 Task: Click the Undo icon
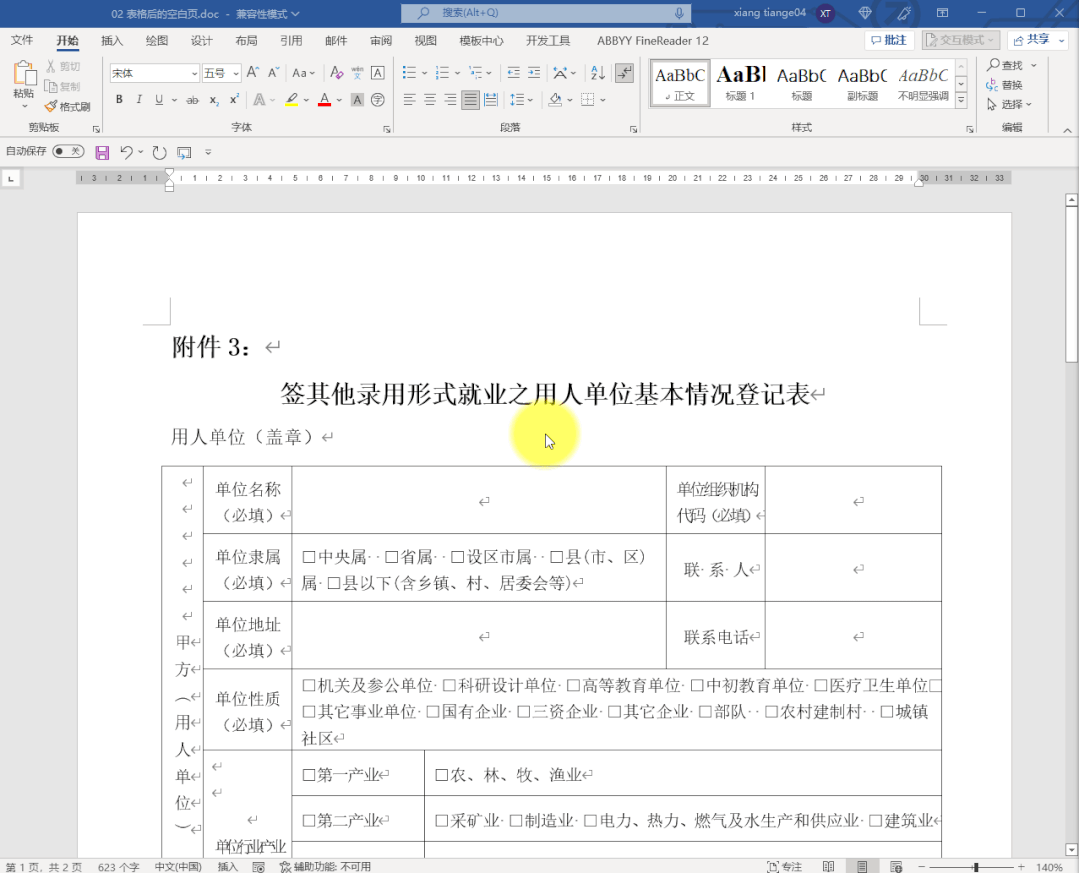coord(129,151)
